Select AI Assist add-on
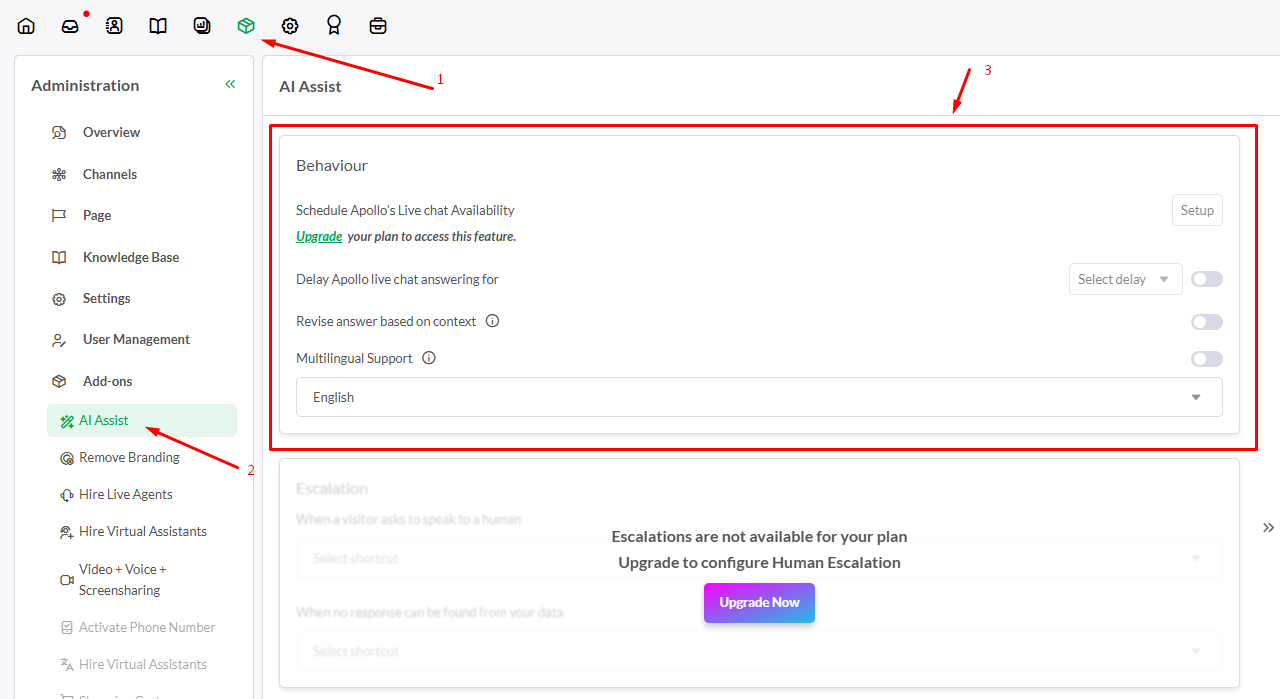This screenshot has width=1280, height=699. 142,421
